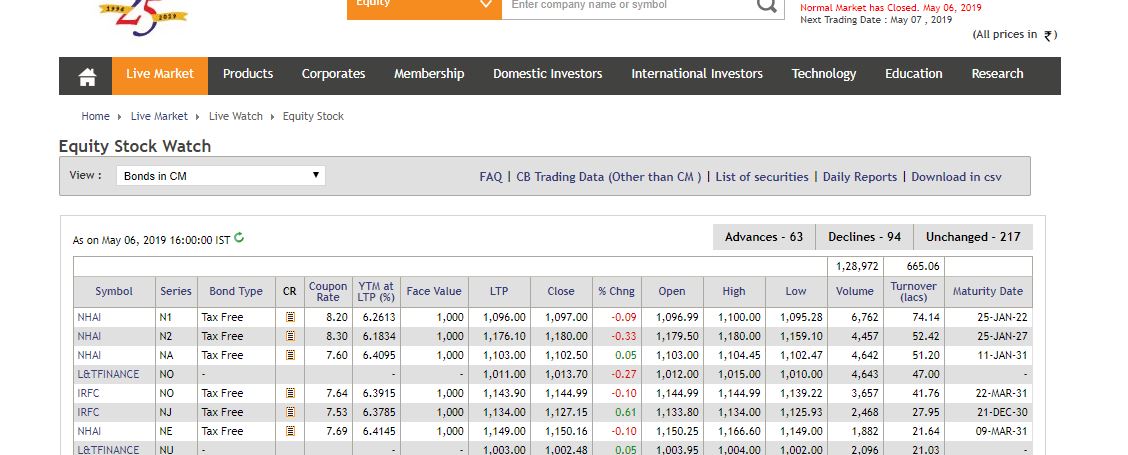The width and height of the screenshot is (1128, 455).
Task: Click Download in csv link
Action: tap(956, 176)
